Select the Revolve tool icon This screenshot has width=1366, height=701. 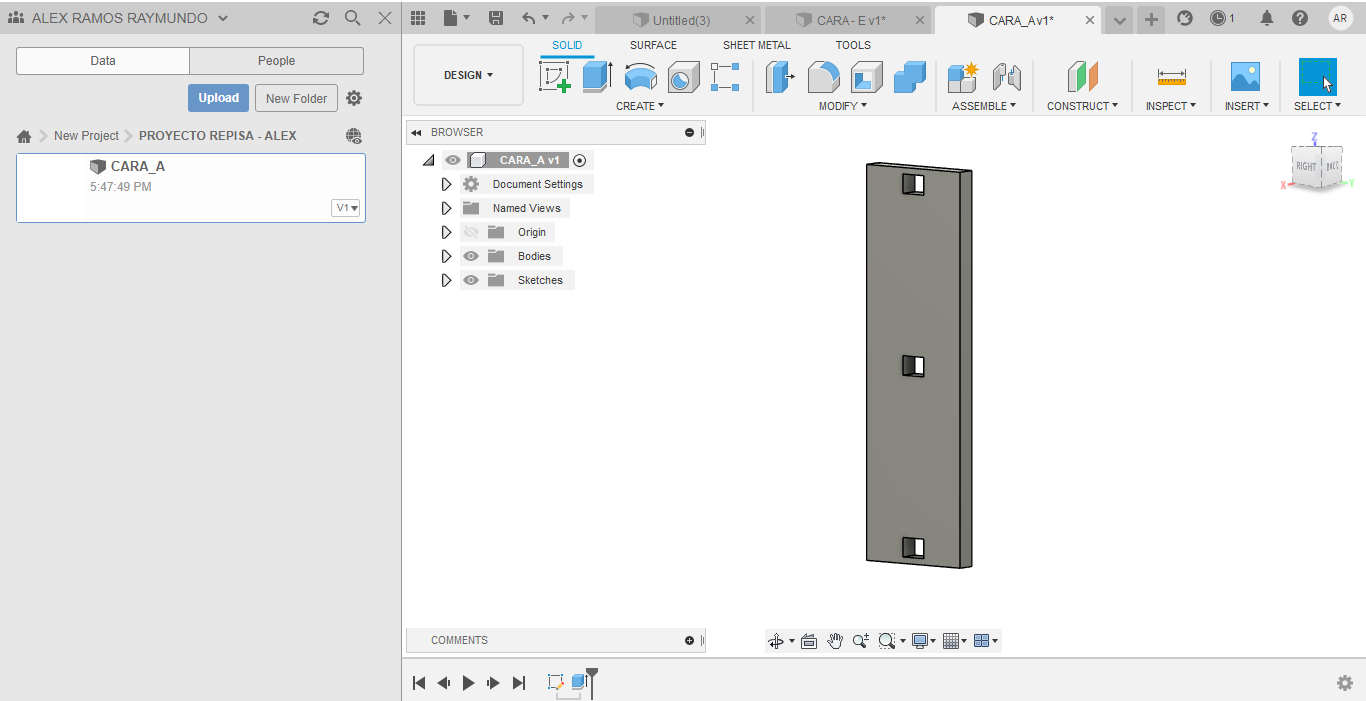pyautogui.click(x=640, y=77)
